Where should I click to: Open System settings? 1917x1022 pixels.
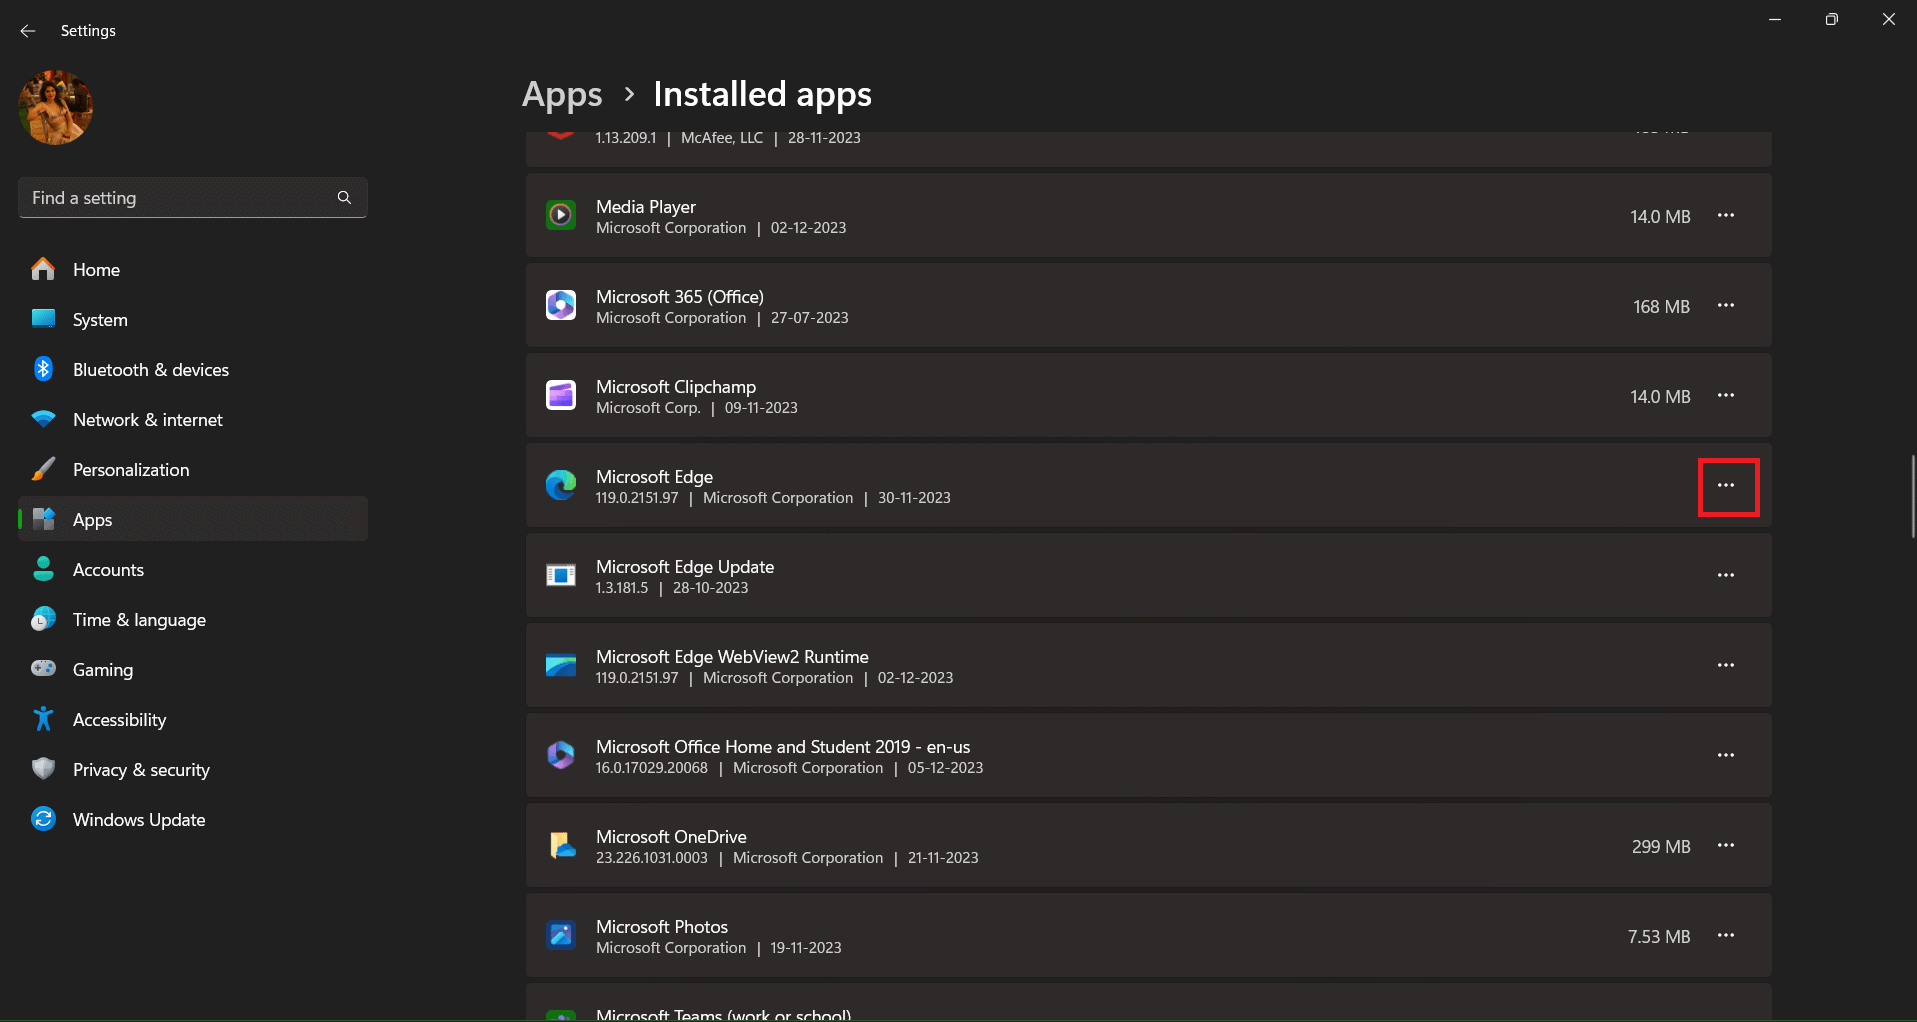click(x=193, y=320)
